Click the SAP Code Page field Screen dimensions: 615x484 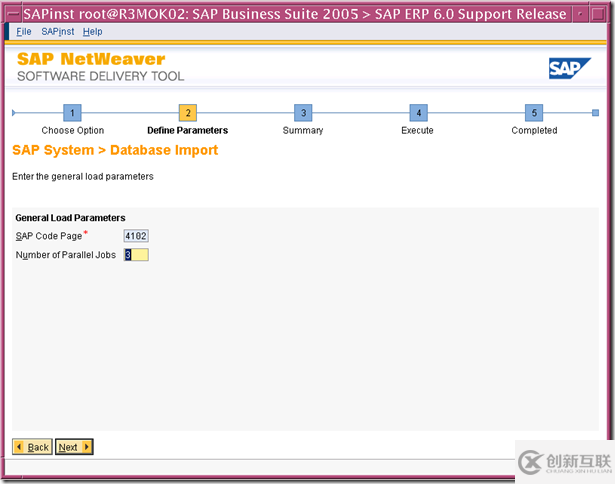[136, 236]
